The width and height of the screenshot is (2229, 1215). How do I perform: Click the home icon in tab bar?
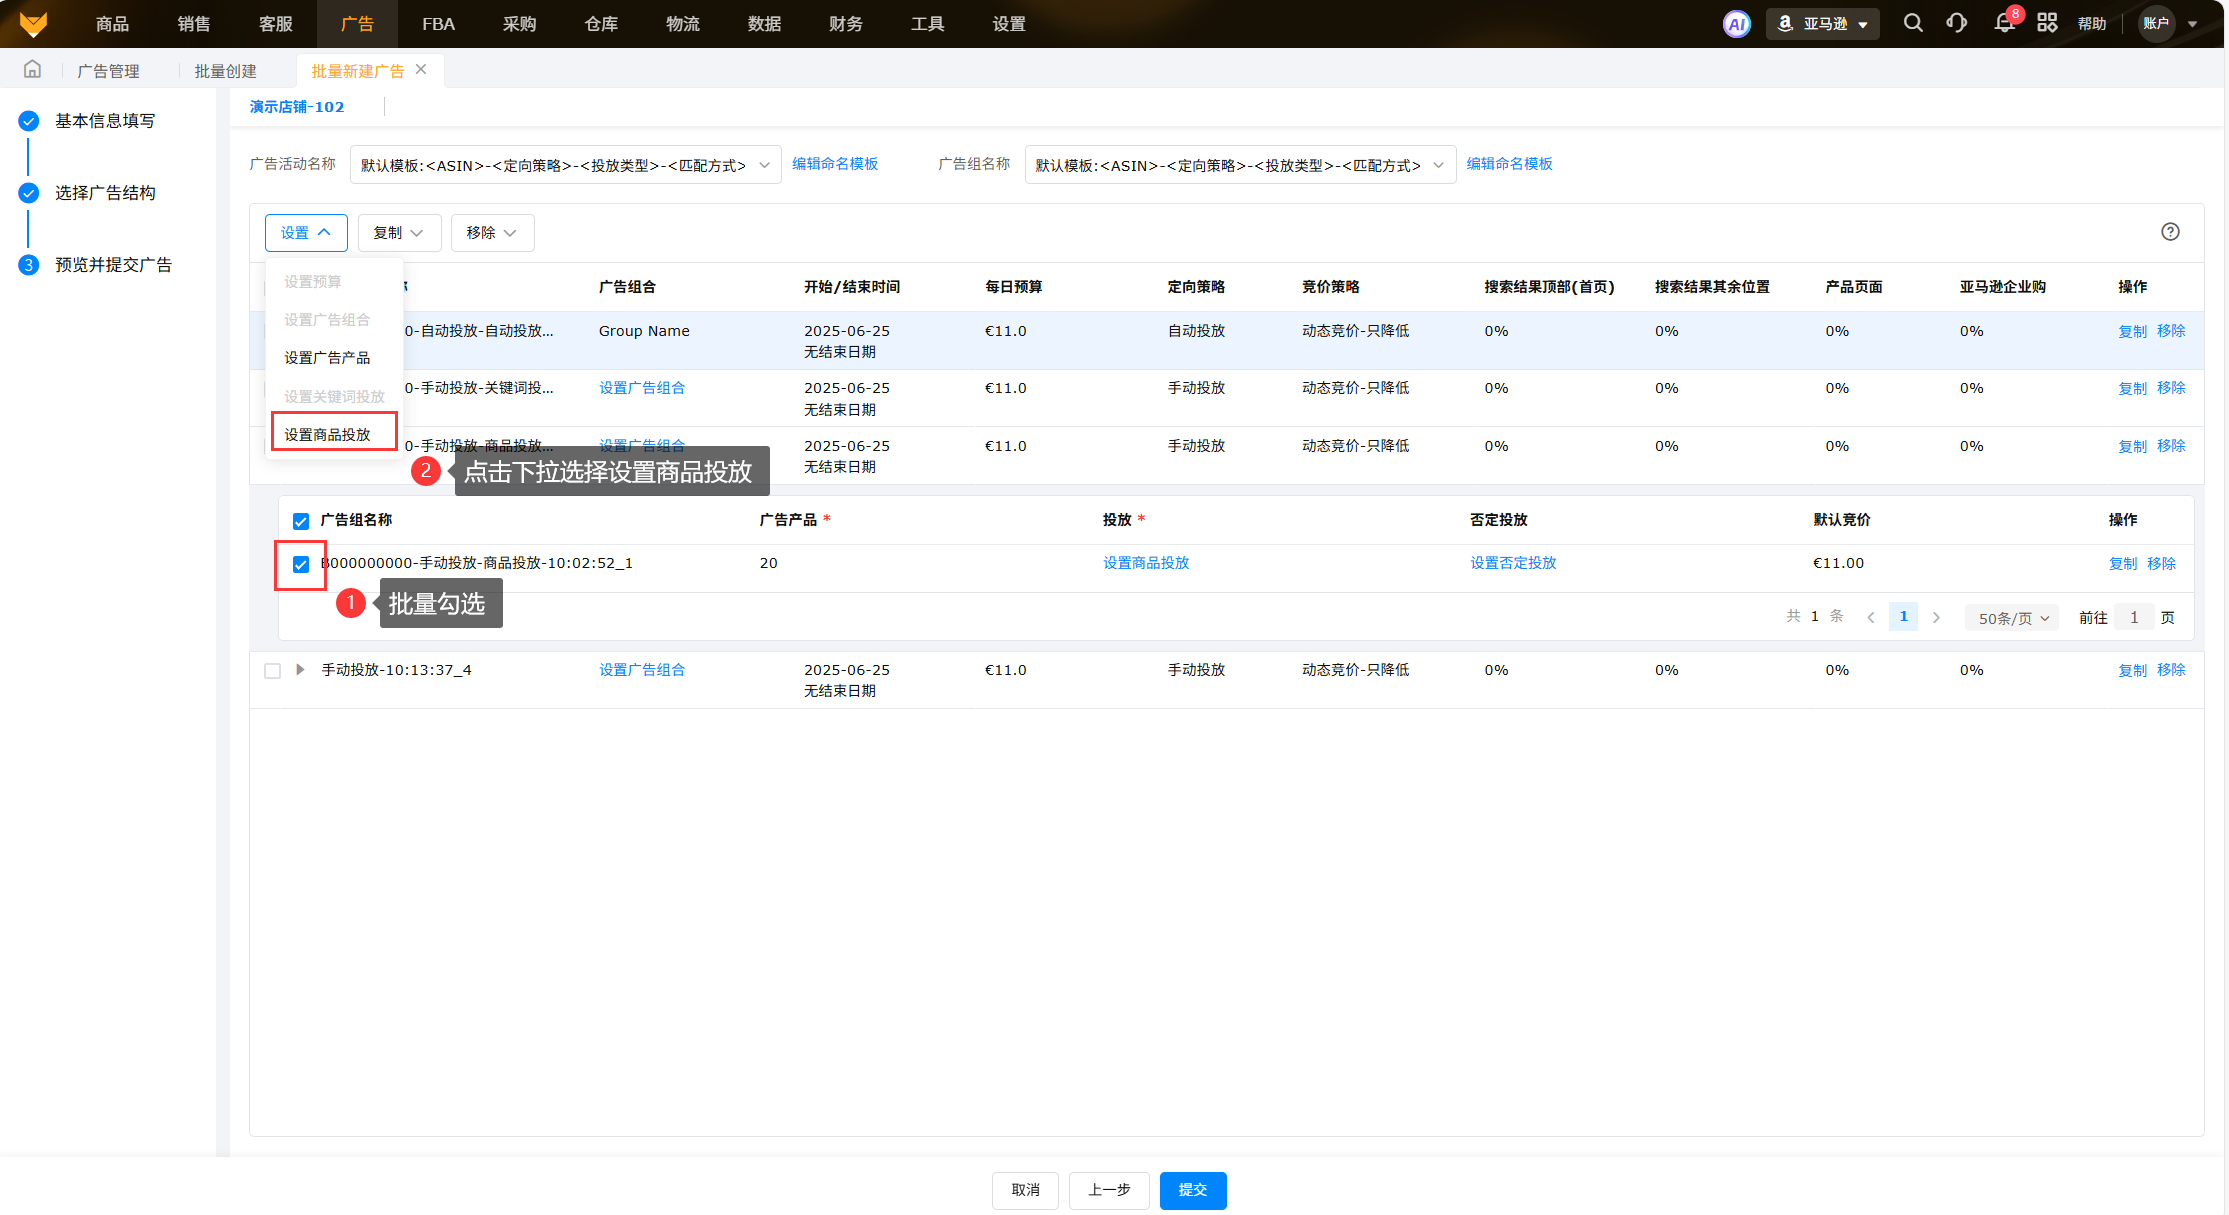pos(33,70)
